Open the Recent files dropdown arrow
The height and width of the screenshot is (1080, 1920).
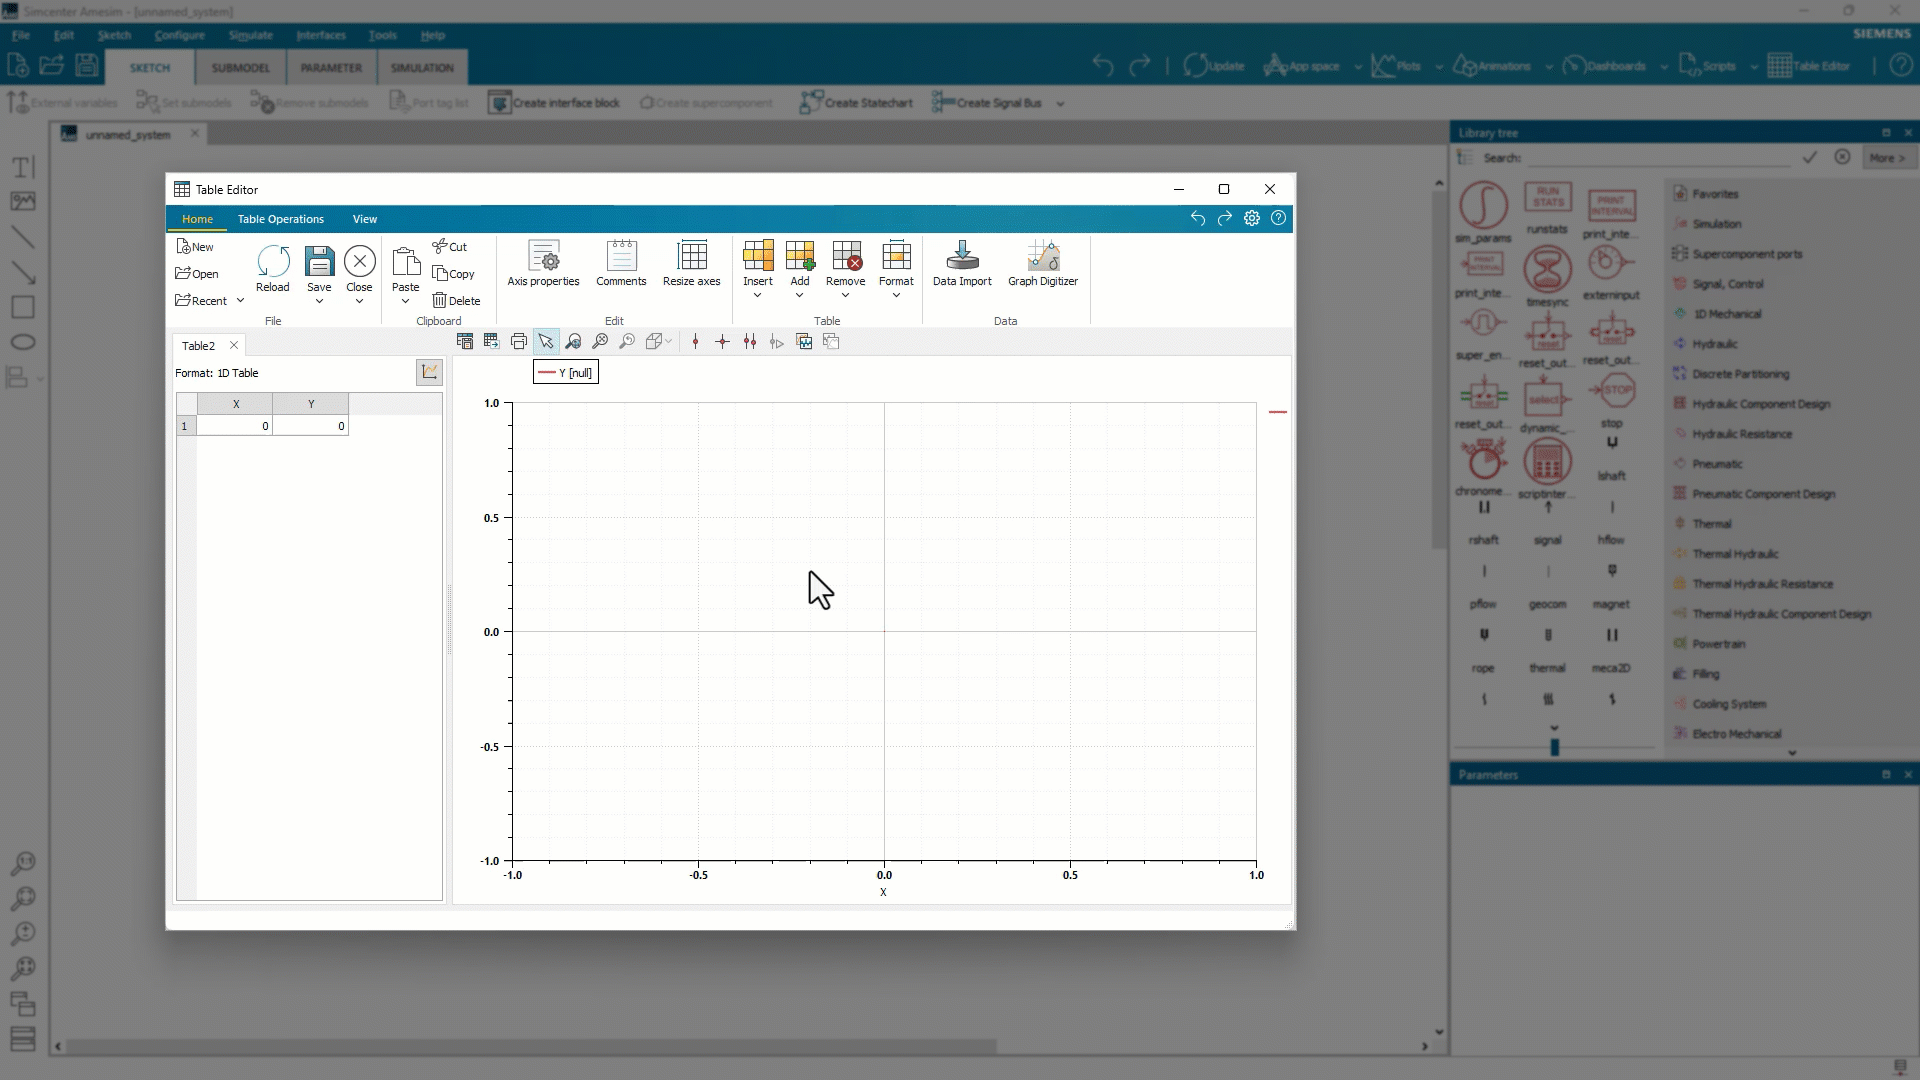point(240,300)
